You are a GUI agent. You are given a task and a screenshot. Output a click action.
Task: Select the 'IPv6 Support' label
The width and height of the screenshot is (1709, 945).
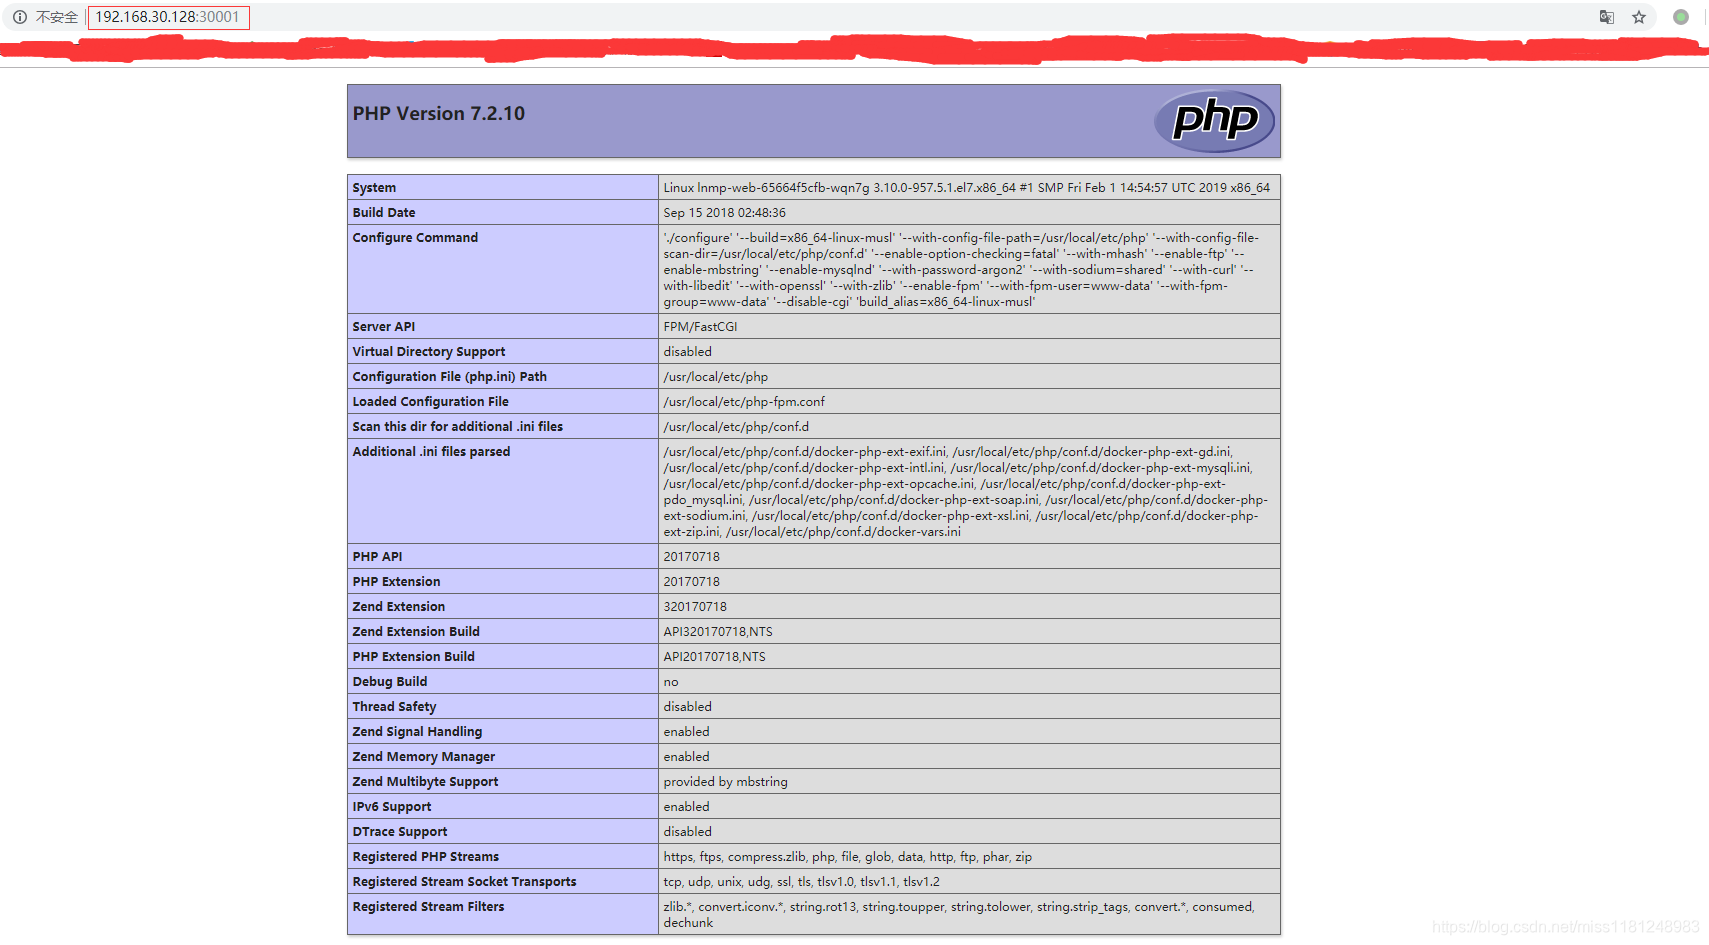coord(392,807)
